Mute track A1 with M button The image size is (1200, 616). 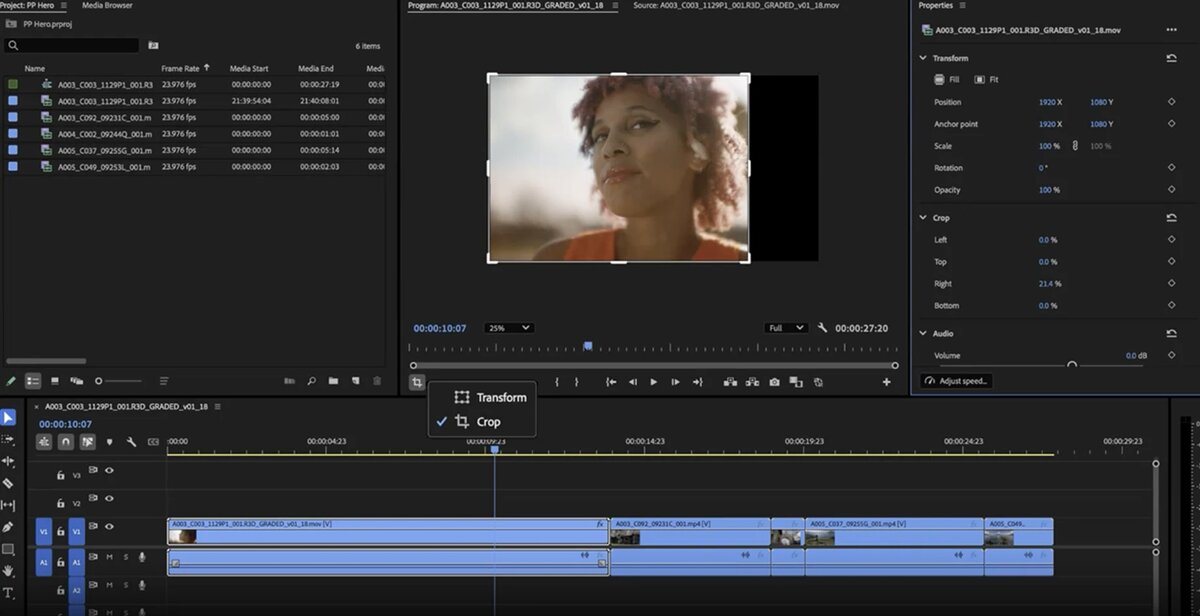pos(109,557)
